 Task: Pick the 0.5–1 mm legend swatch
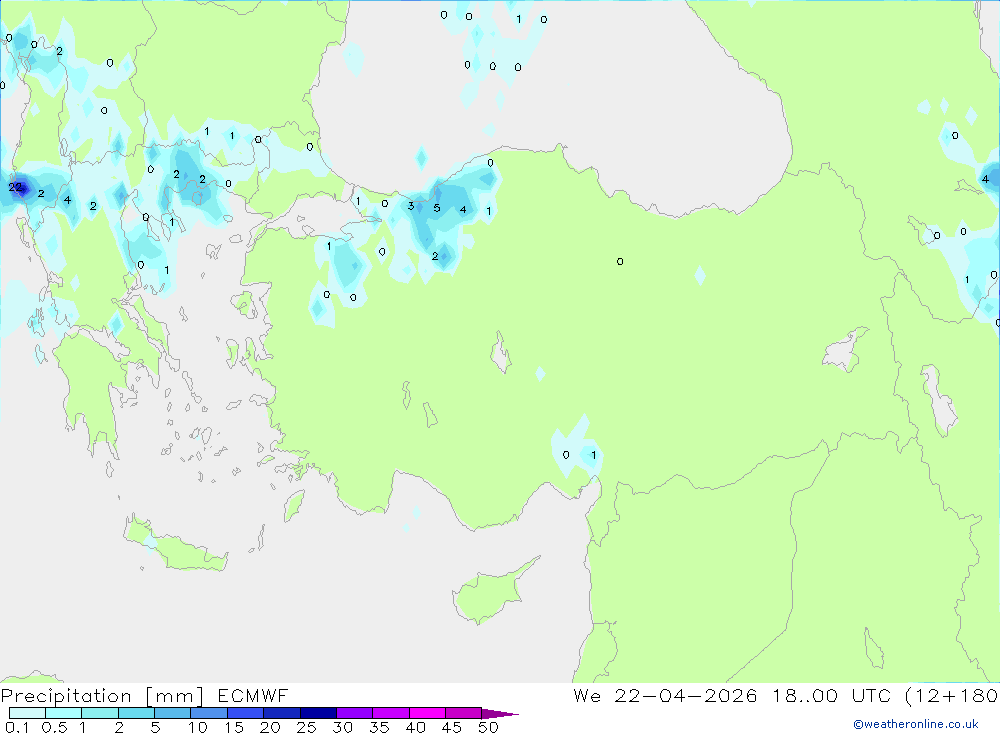click(63, 713)
